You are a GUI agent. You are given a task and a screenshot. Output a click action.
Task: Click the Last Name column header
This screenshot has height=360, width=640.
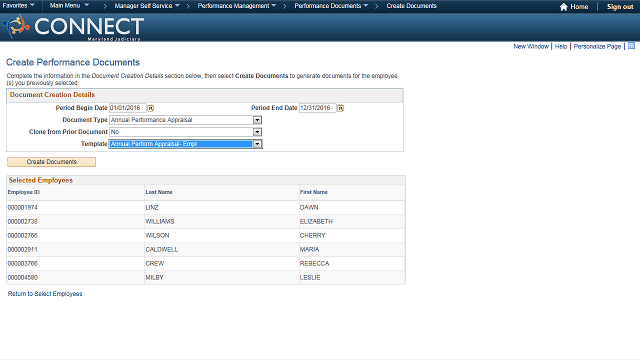point(159,192)
